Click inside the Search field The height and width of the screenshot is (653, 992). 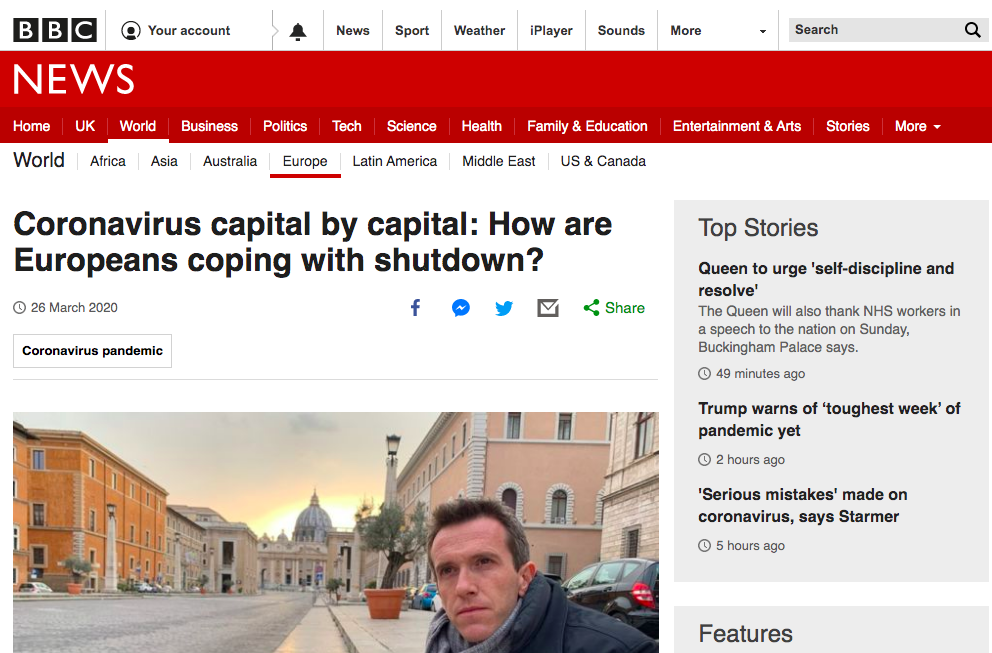[870, 30]
